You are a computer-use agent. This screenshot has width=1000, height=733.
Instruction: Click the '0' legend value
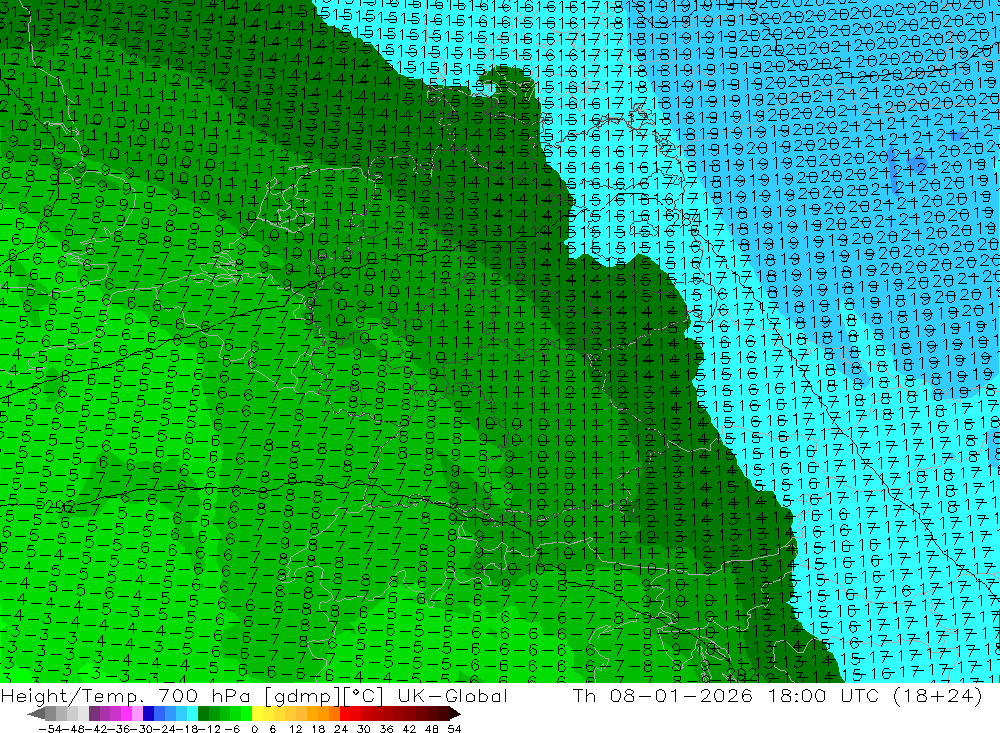tap(254, 729)
